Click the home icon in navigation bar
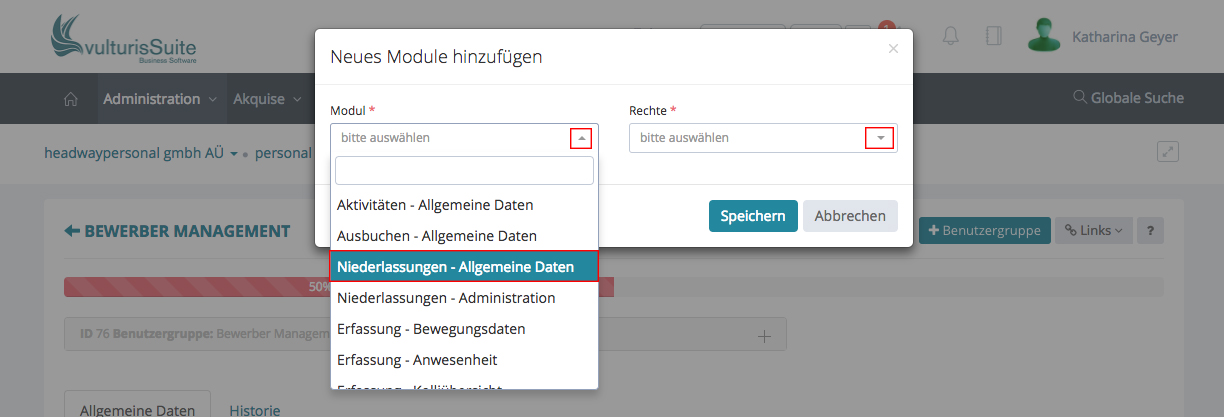 pos(70,99)
